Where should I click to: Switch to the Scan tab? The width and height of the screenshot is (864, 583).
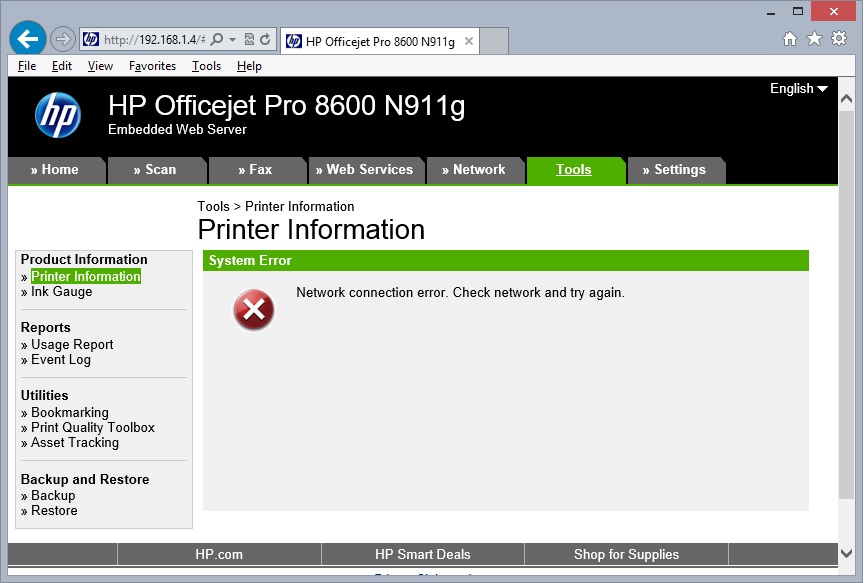tap(156, 170)
